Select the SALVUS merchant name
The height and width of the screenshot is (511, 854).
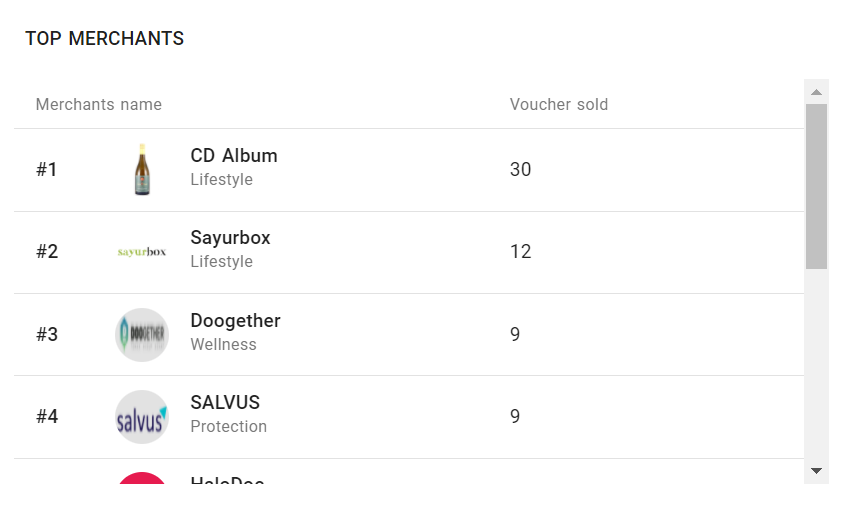[x=225, y=403]
